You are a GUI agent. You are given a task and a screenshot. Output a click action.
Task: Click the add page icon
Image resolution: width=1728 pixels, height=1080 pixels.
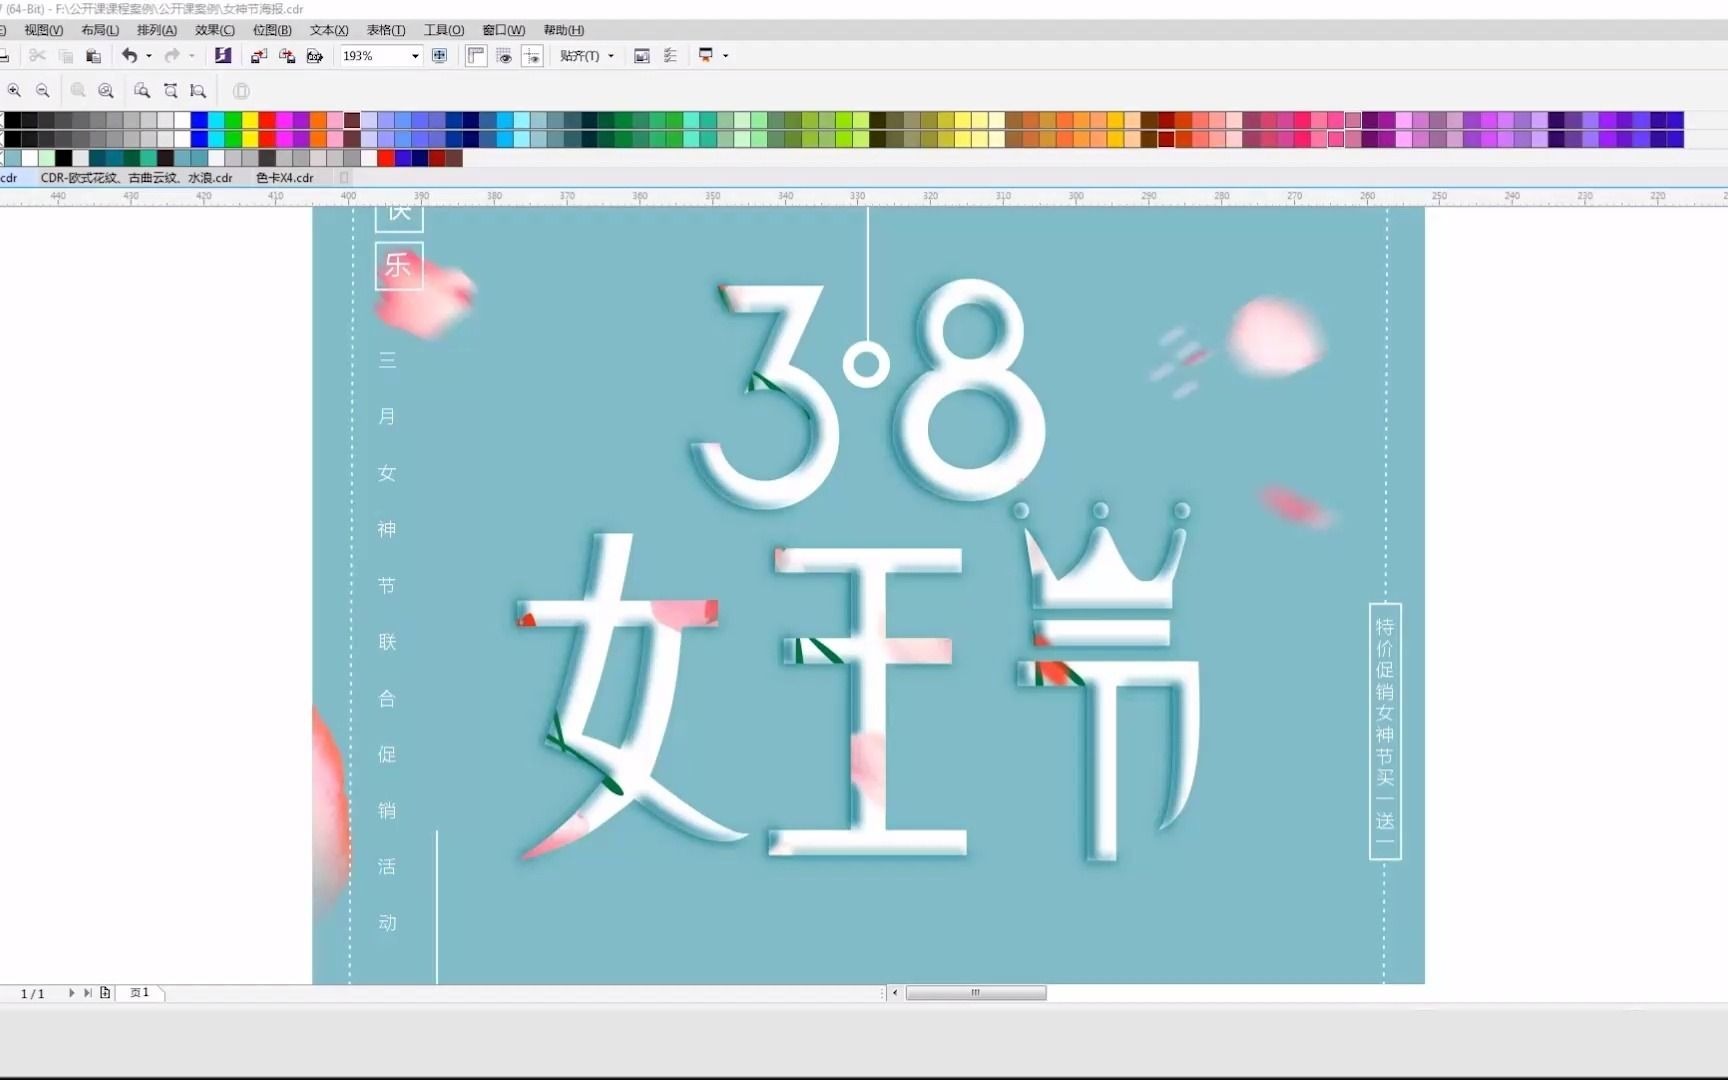[x=105, y=993]
